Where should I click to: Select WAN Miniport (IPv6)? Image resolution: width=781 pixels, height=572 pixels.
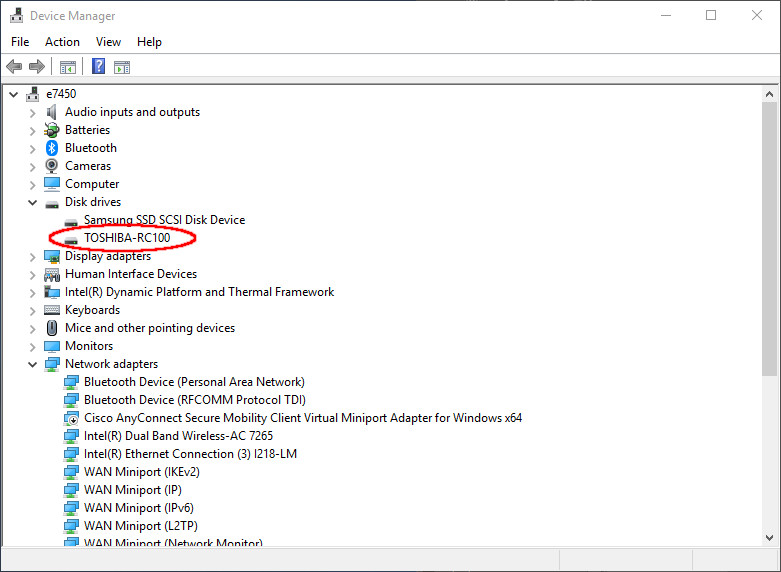[x=139, y=508]
